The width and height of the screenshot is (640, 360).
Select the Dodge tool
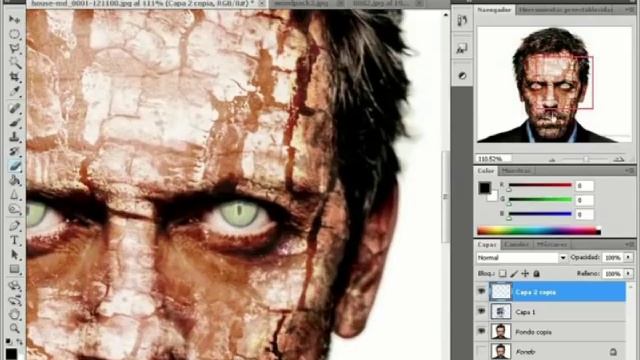(x=14, y=209)
